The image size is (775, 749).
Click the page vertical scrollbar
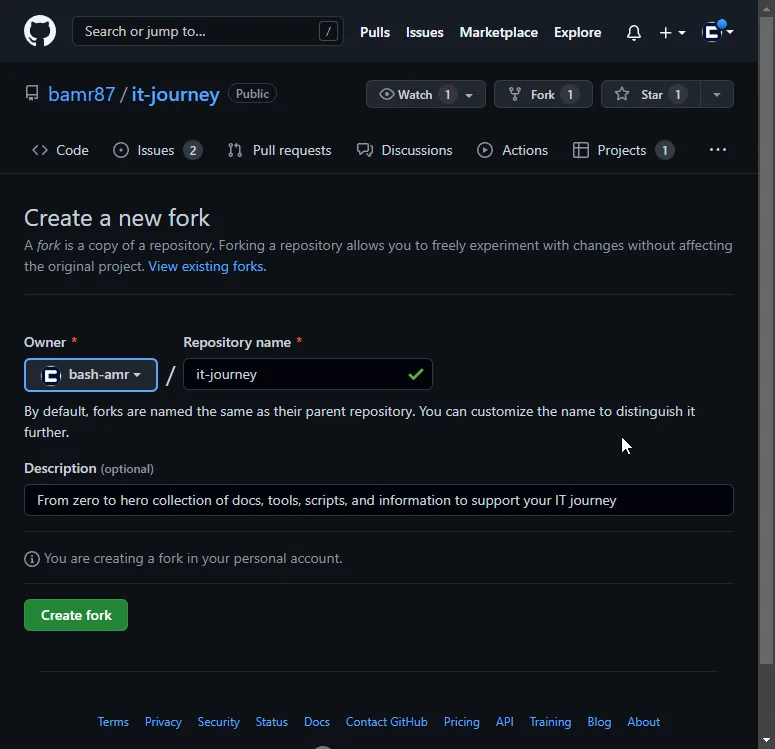766,341
